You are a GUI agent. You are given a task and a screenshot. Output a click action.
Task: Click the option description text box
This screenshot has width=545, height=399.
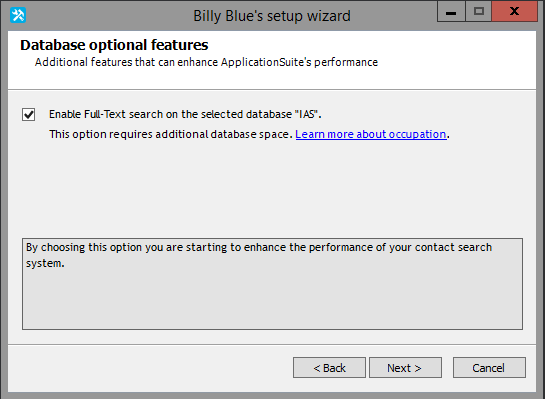click(x=272, y=284)
